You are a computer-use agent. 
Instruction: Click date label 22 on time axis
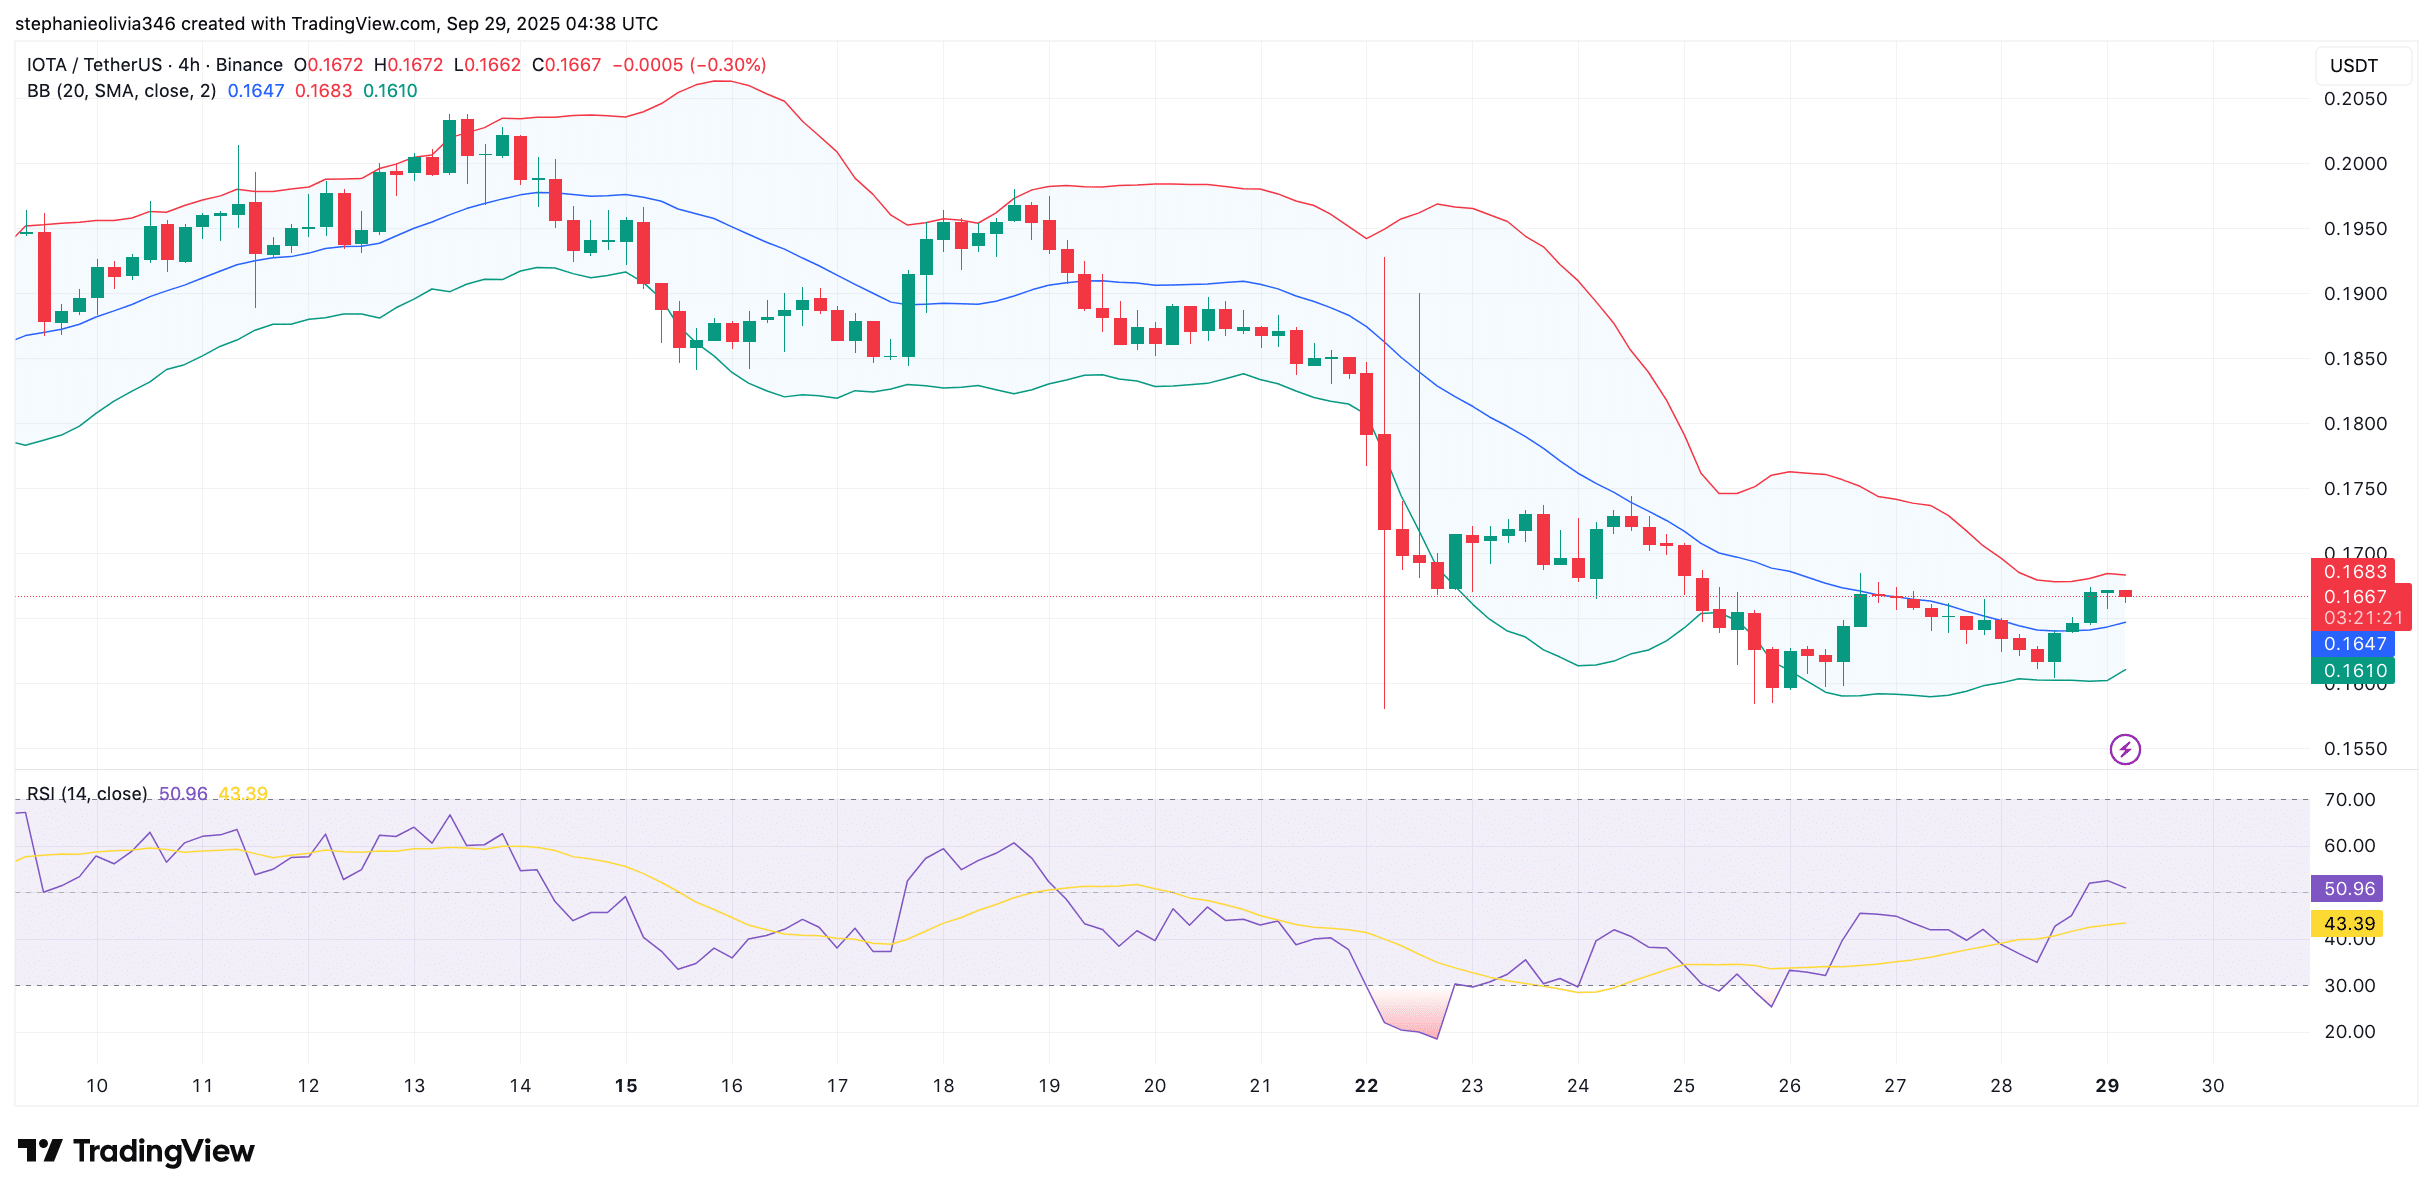point(1366,1086)
